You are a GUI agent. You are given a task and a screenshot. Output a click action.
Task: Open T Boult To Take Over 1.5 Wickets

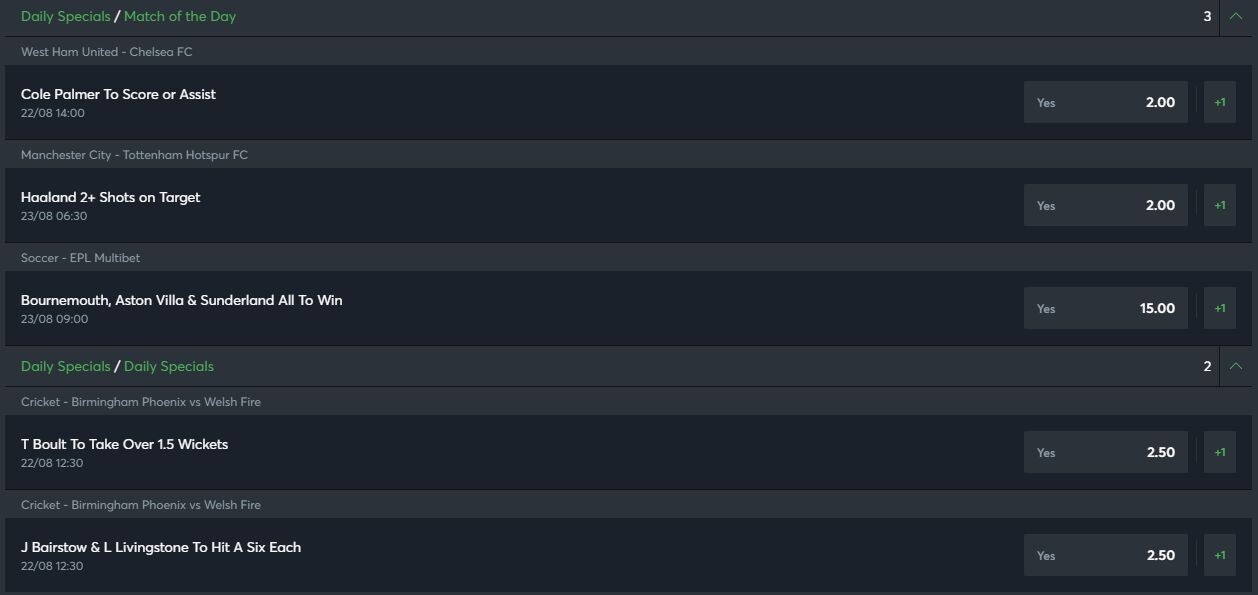pos(124,444)
